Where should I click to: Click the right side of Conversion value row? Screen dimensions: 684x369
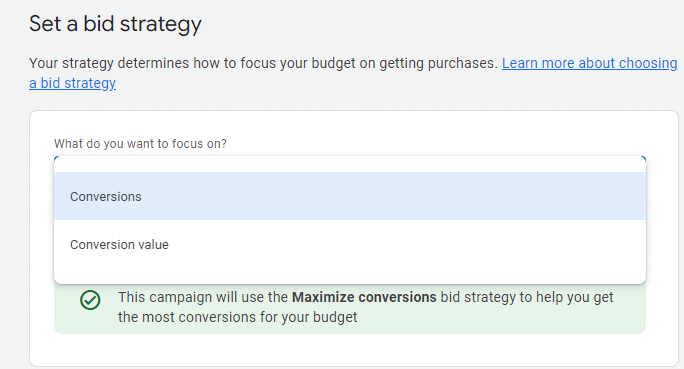(523, 244)
